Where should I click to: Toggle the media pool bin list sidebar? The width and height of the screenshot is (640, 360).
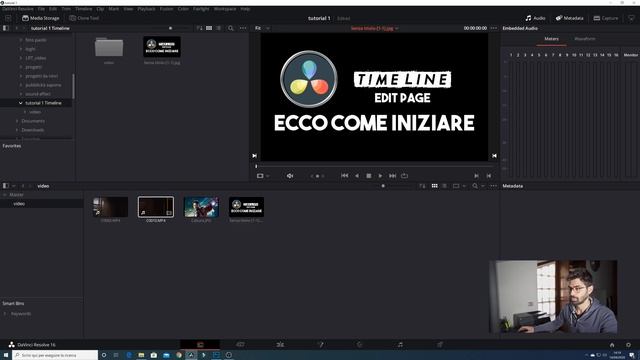coord(6,186)
